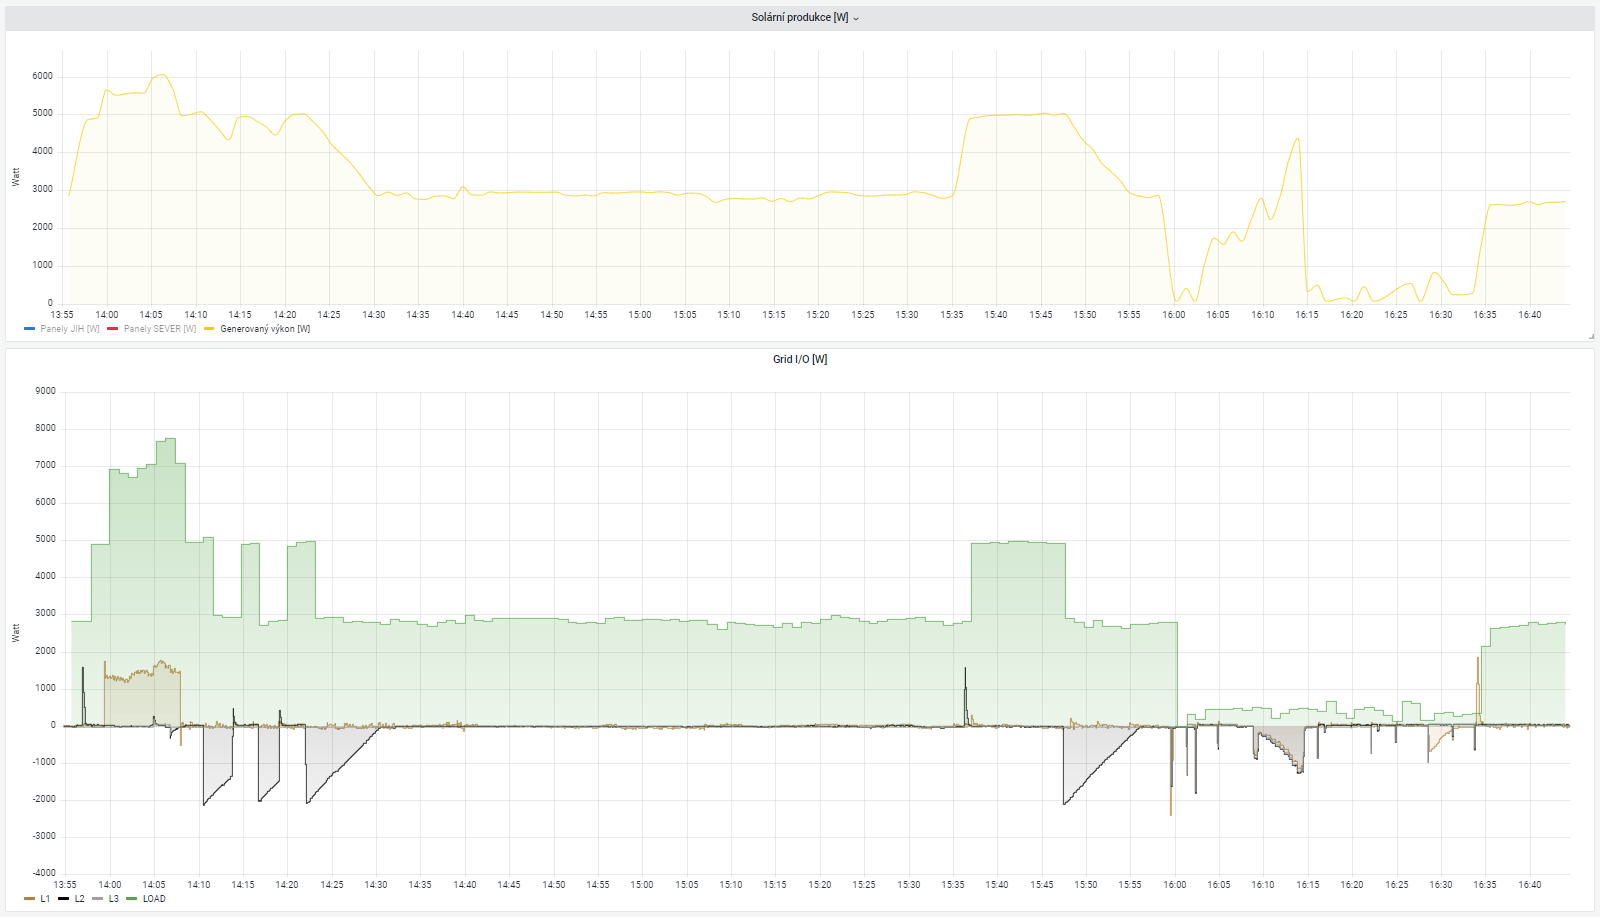The image size is (1600, 917).
Task: Toggle the Generovaný výkon [W] legend series
Action: point(265,329)
